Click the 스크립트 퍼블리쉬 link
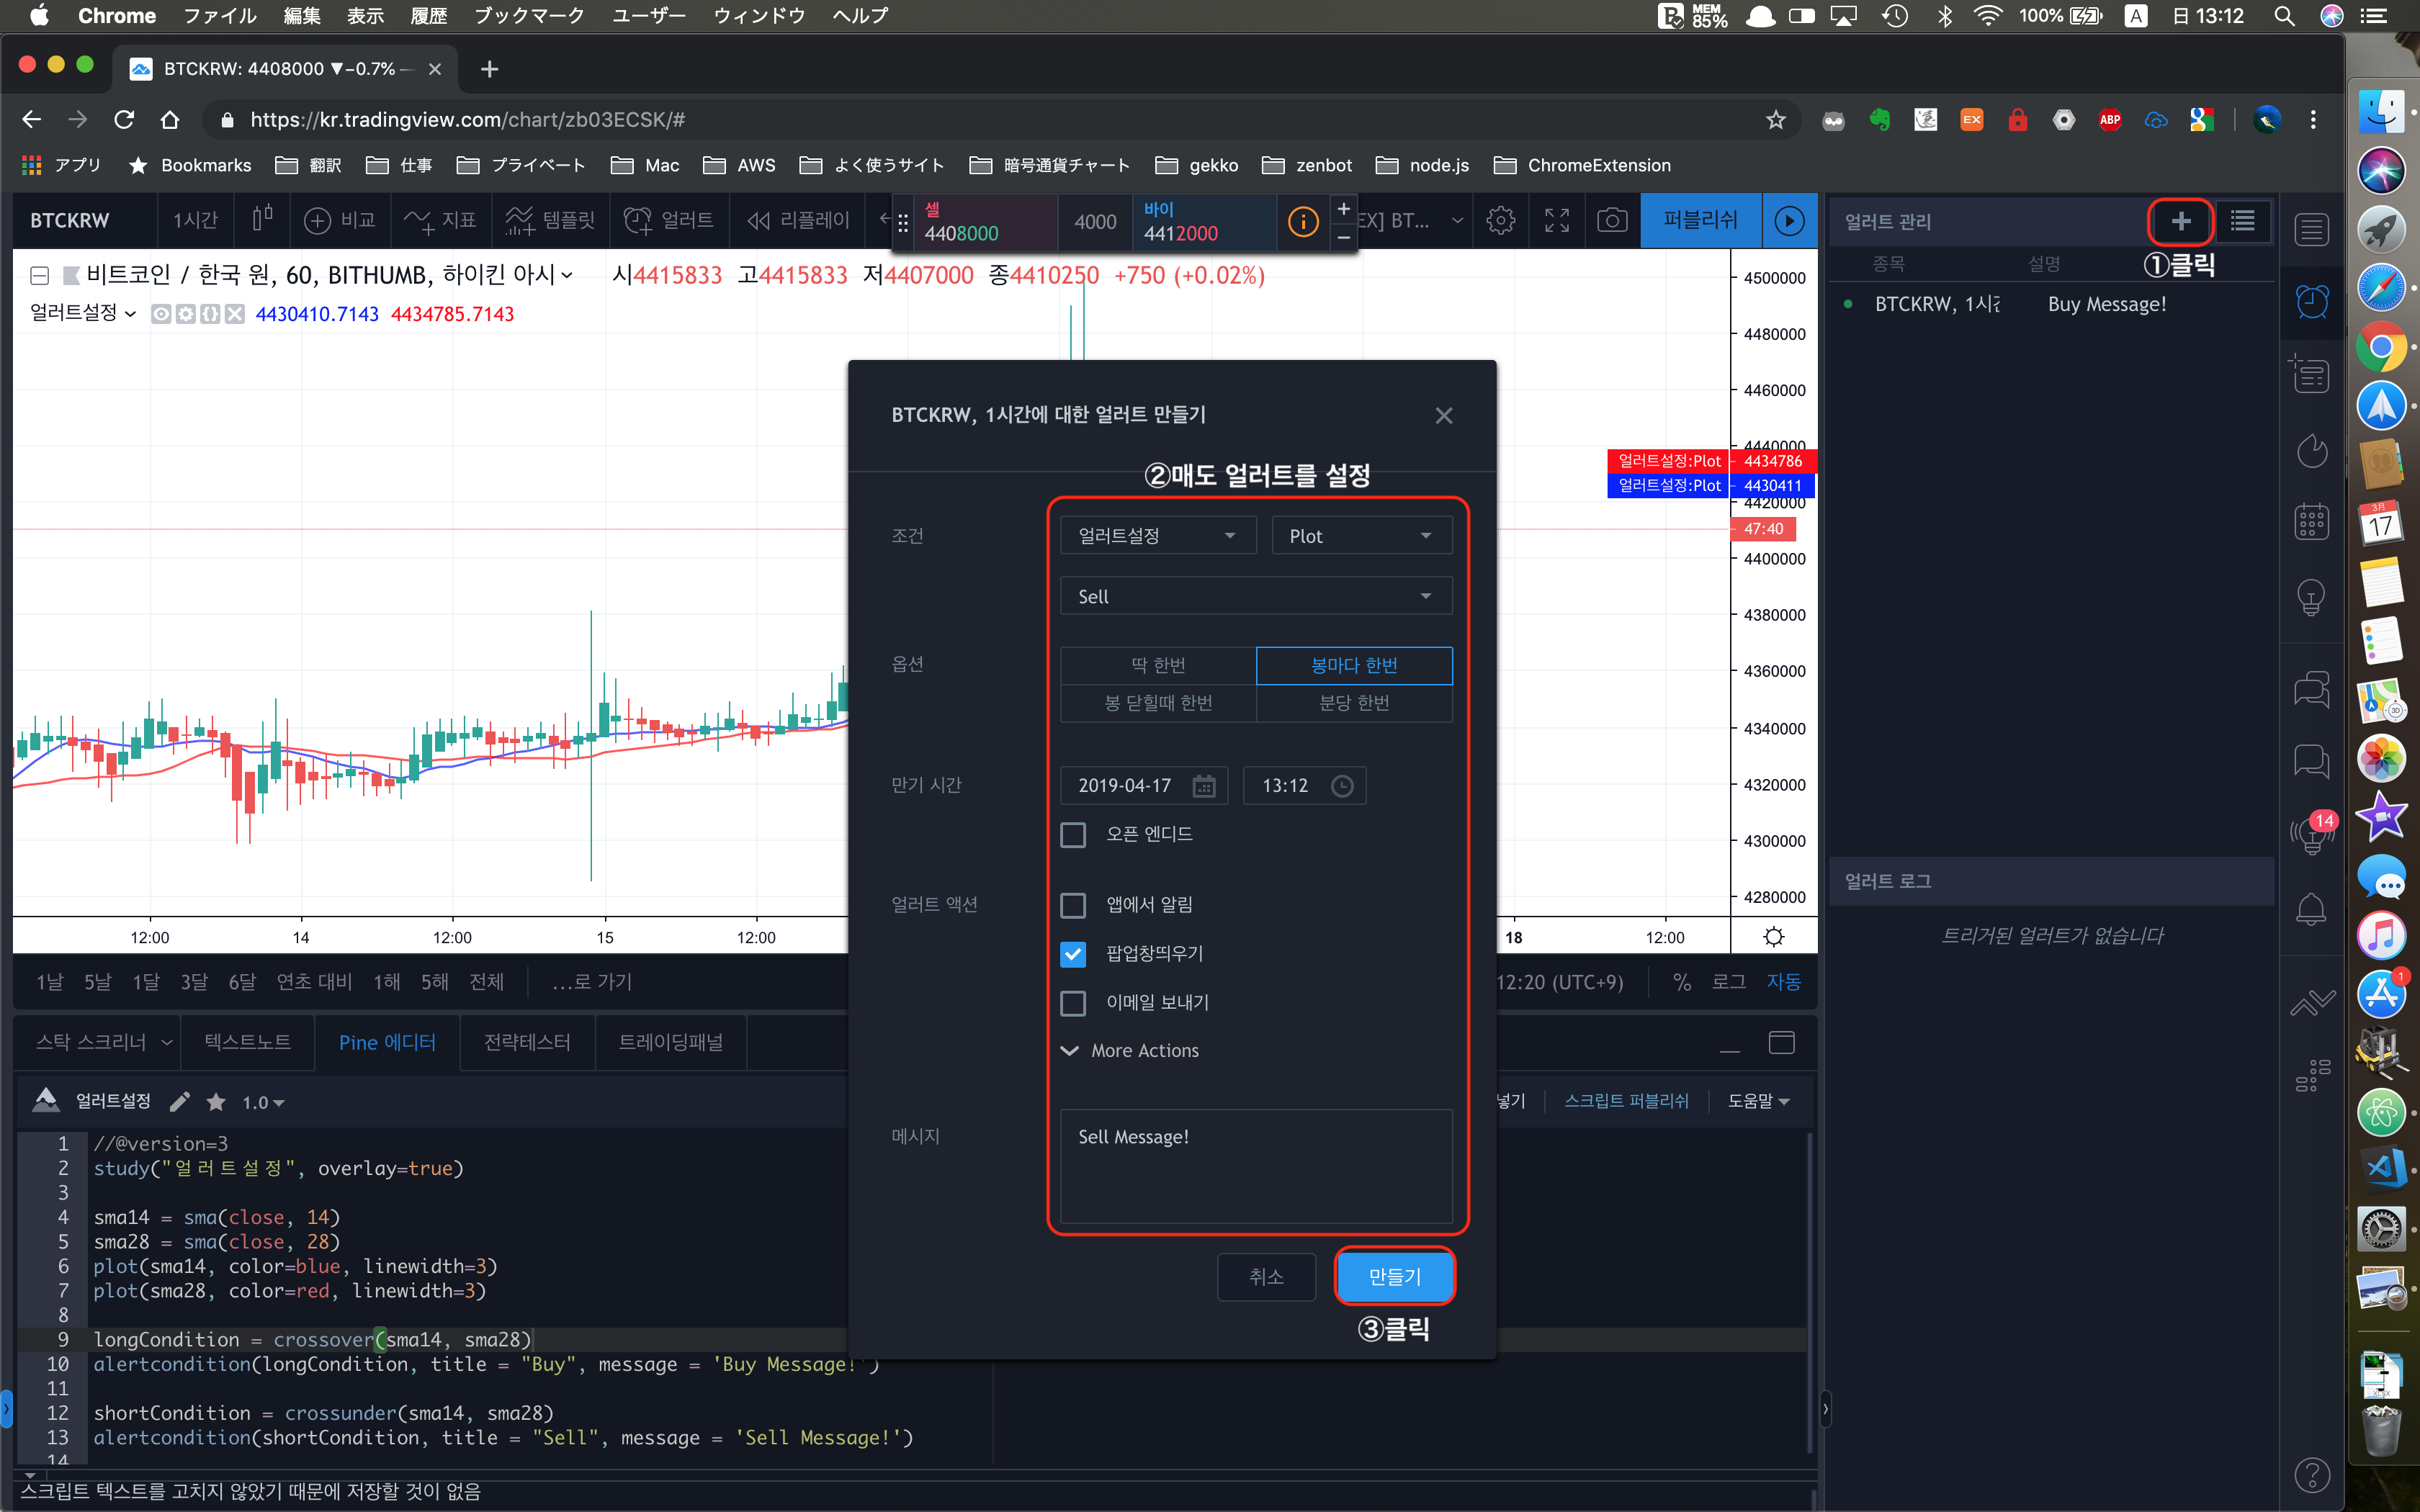This screenshot has height=1512, width=2420. (1626, 1101)
